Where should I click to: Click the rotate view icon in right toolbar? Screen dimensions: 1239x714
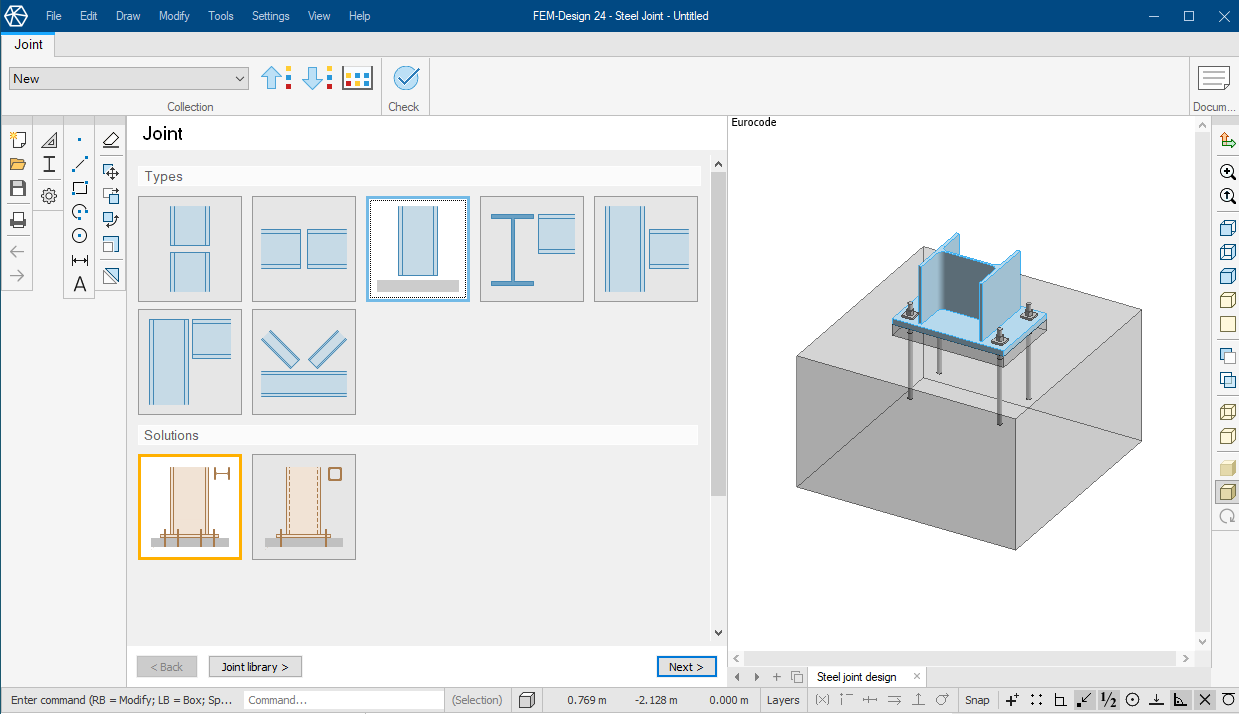(x=1227, y=516)
